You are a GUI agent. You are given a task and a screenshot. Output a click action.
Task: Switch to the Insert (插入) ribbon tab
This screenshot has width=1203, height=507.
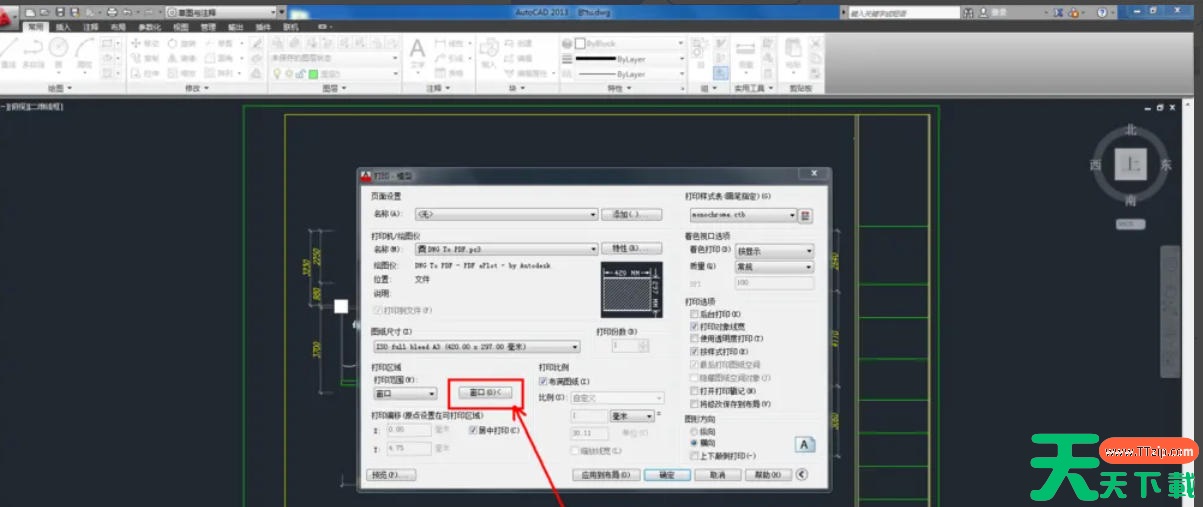pos(64,27)
